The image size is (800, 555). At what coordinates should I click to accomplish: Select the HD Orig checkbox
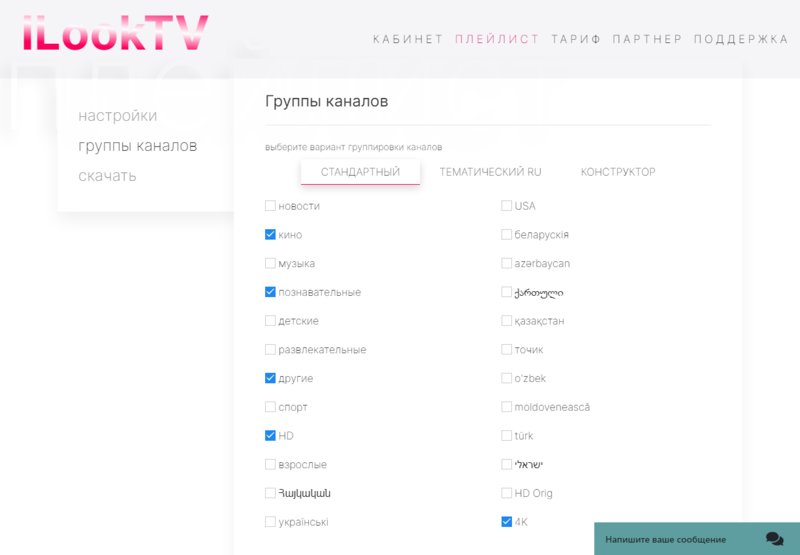click(506, 493)
